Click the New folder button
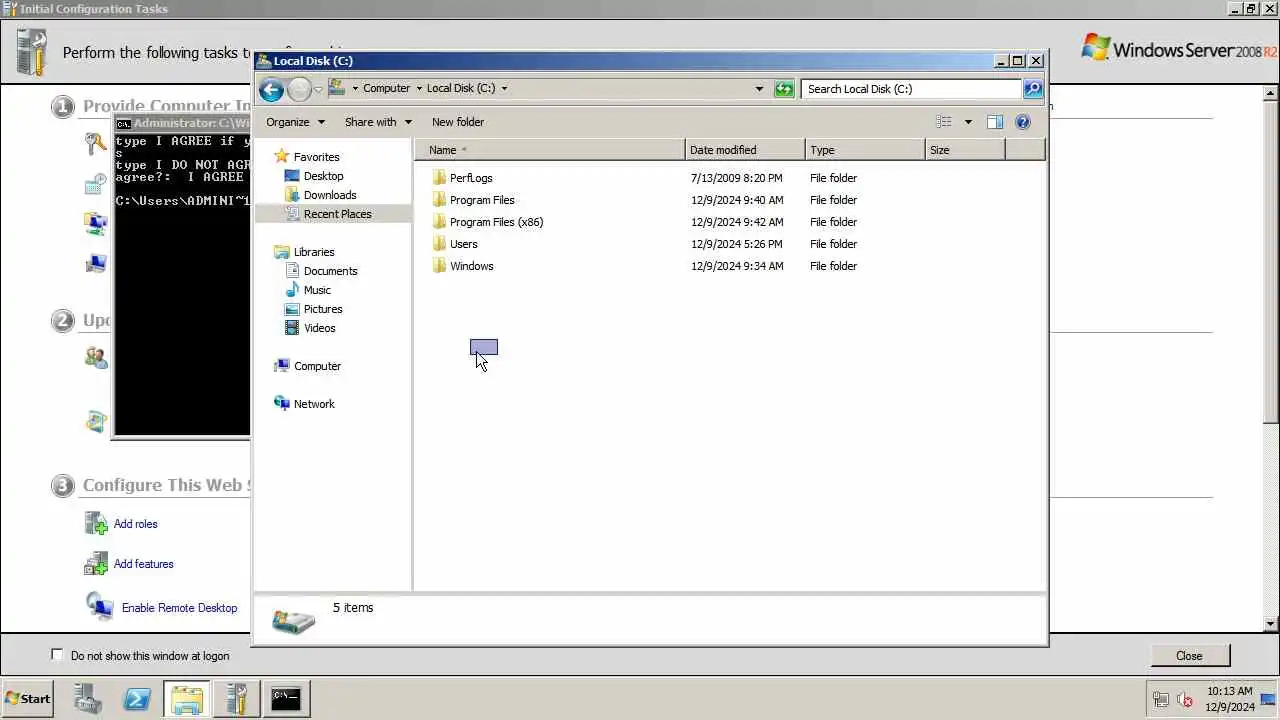Screen dimensions: 1280x720 [x=458, y=122]
